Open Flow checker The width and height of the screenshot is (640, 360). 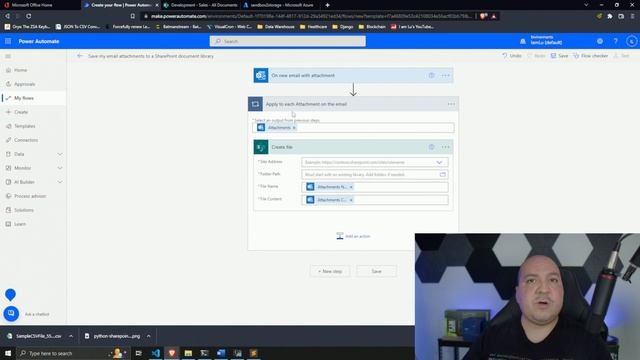(591, 56)
